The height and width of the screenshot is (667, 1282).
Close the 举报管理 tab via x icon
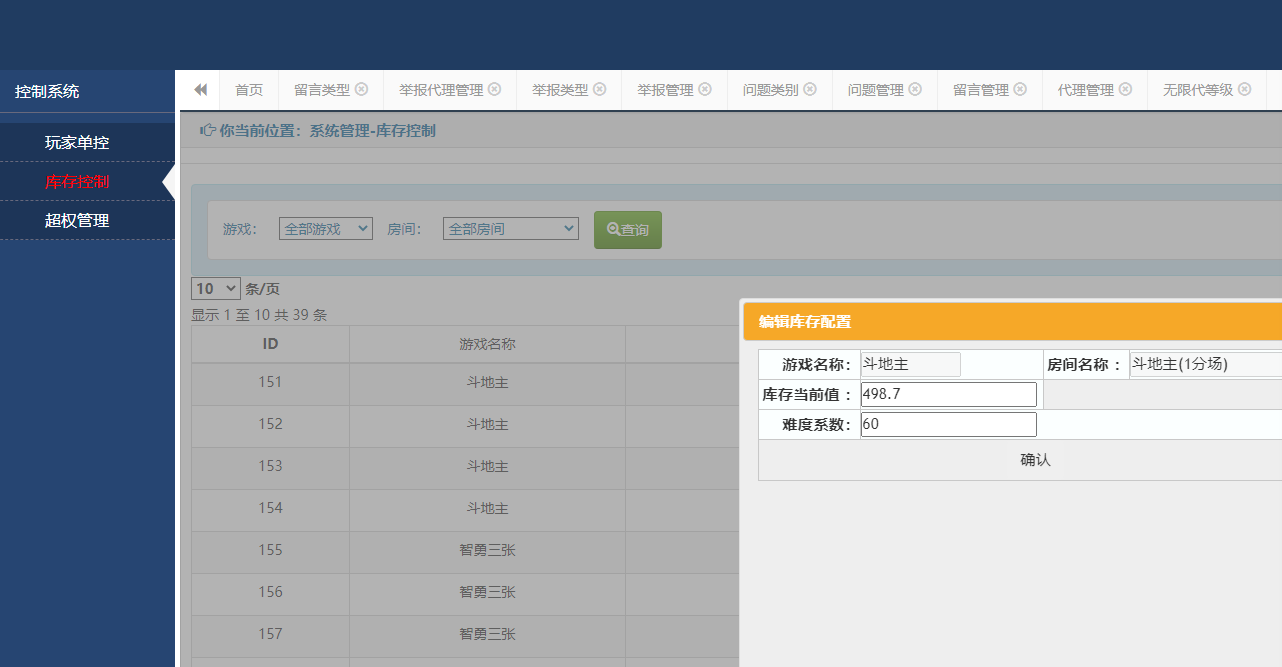[705, 89]
